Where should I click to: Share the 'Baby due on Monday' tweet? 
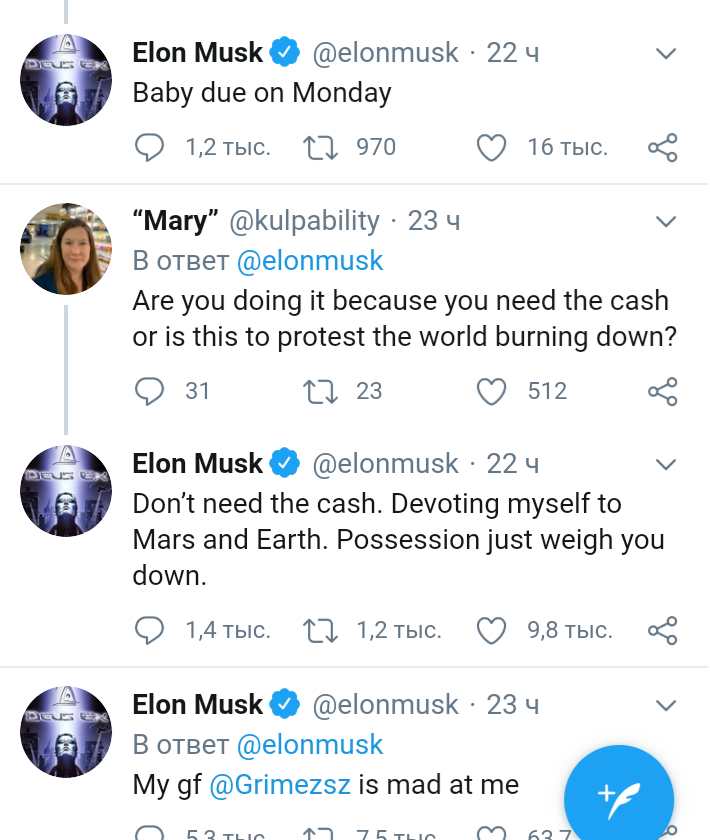(663, 147)
